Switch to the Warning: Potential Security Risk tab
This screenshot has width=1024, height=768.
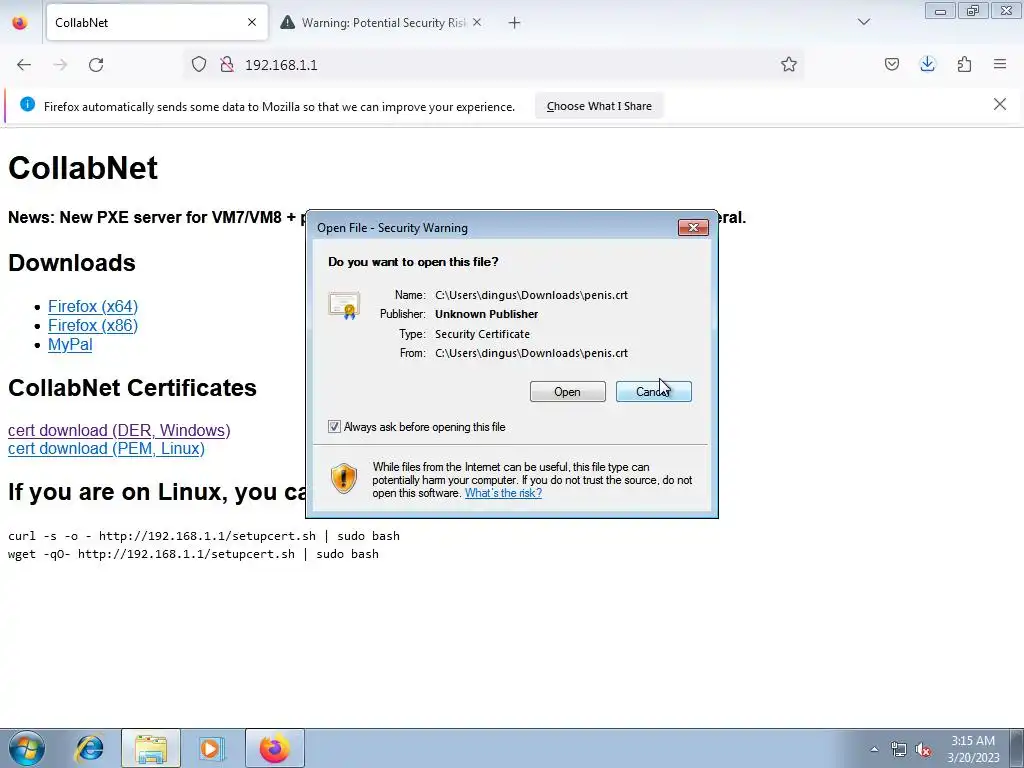tap(382, 22)
